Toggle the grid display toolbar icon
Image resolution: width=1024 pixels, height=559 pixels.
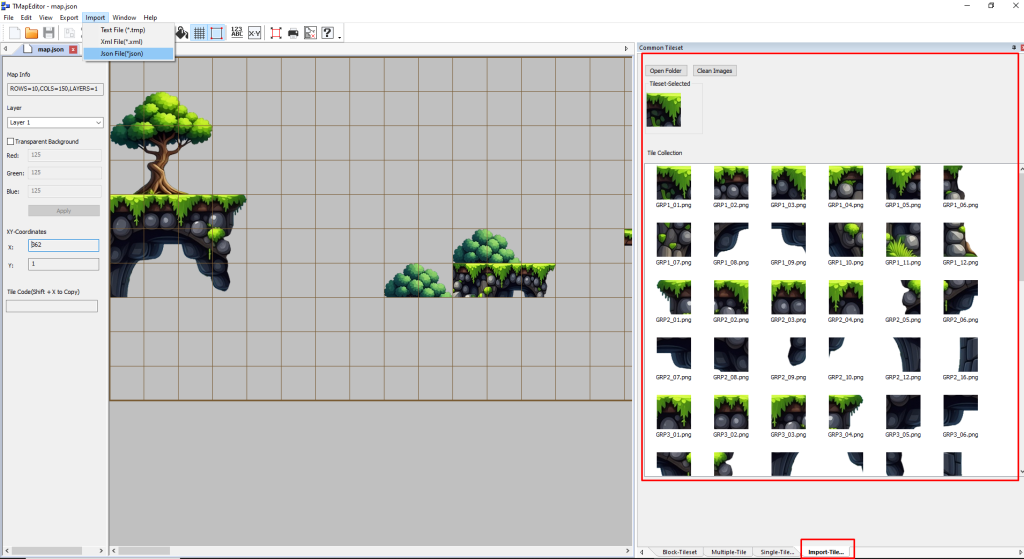(200, 33)
